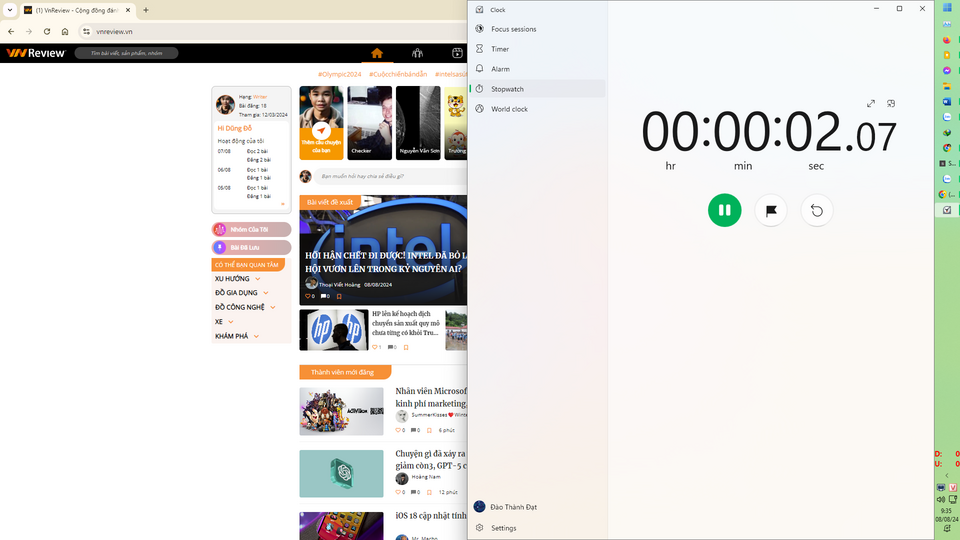The height and width of the screenshot is (540, 960).
Task: Open the Windows Start button in taskbar
Action: (947, 7)
